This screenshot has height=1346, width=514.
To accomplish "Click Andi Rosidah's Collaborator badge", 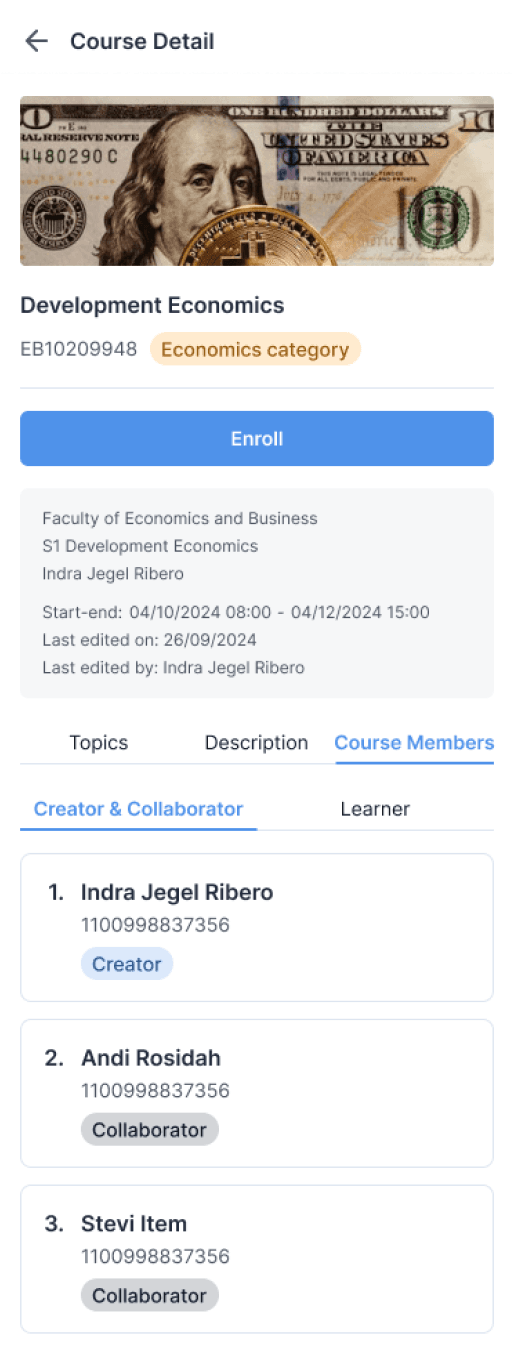I will tap(150, 1130).
